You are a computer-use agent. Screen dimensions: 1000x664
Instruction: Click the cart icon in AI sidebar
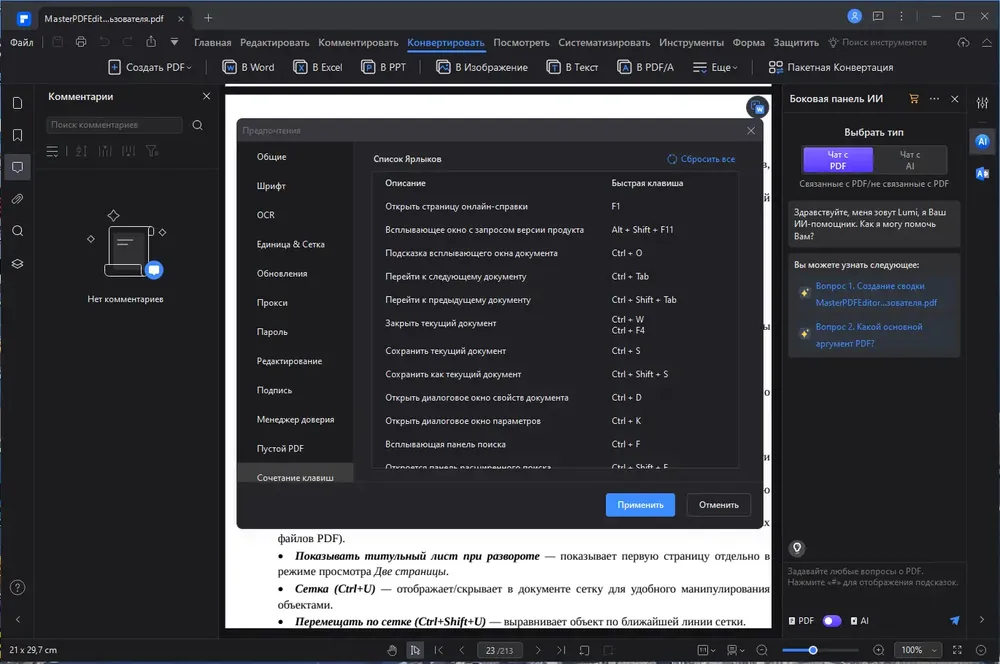click(914, 99)
